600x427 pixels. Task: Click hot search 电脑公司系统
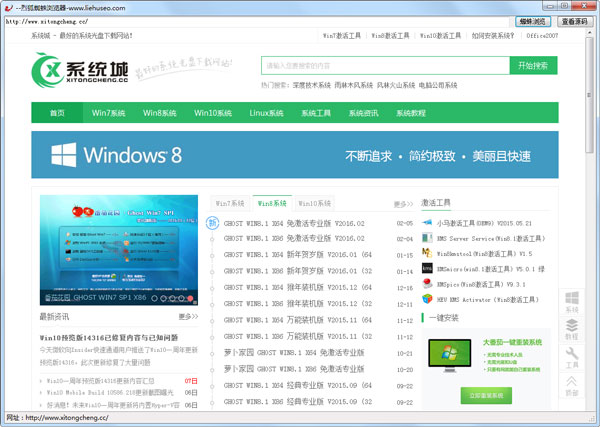(438, 85)
